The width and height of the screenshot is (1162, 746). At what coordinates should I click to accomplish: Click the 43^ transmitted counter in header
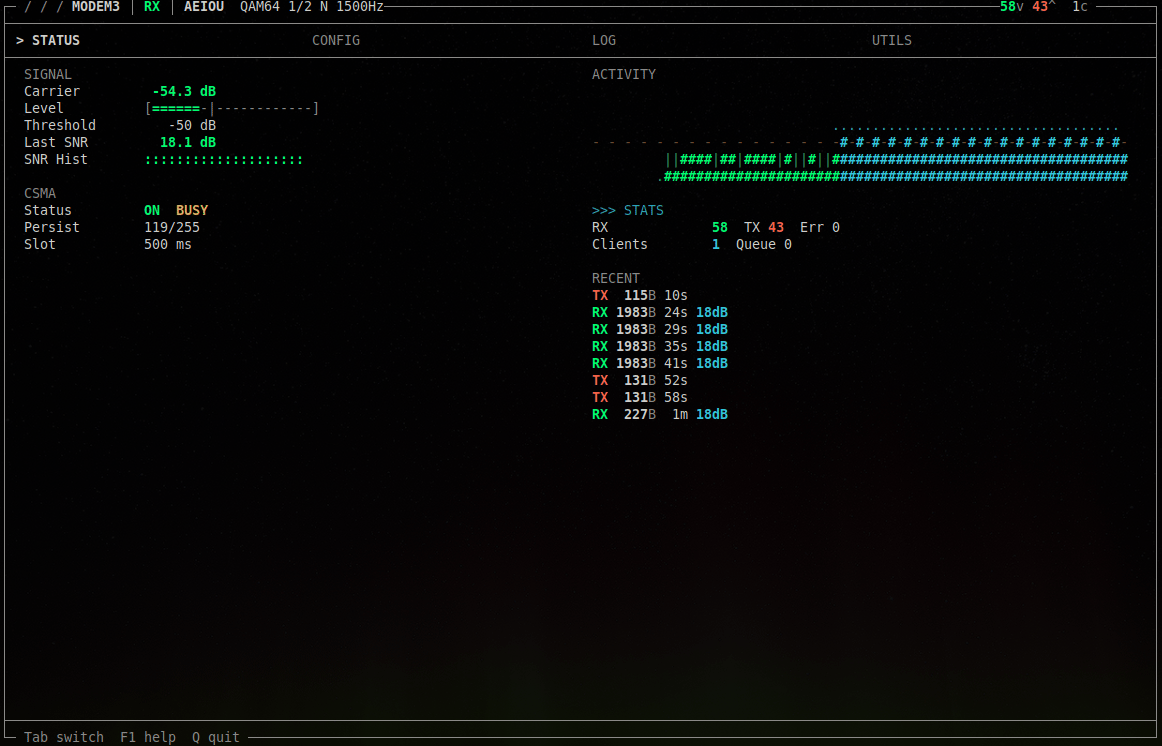point(1043,7)
